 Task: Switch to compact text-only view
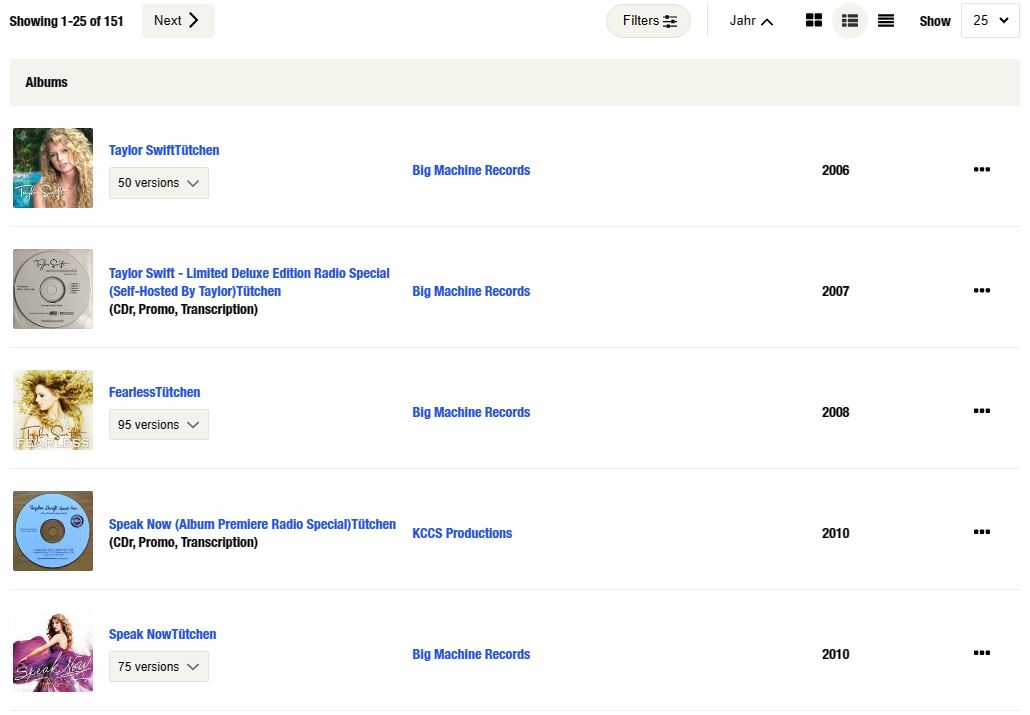tap(886, 20)
